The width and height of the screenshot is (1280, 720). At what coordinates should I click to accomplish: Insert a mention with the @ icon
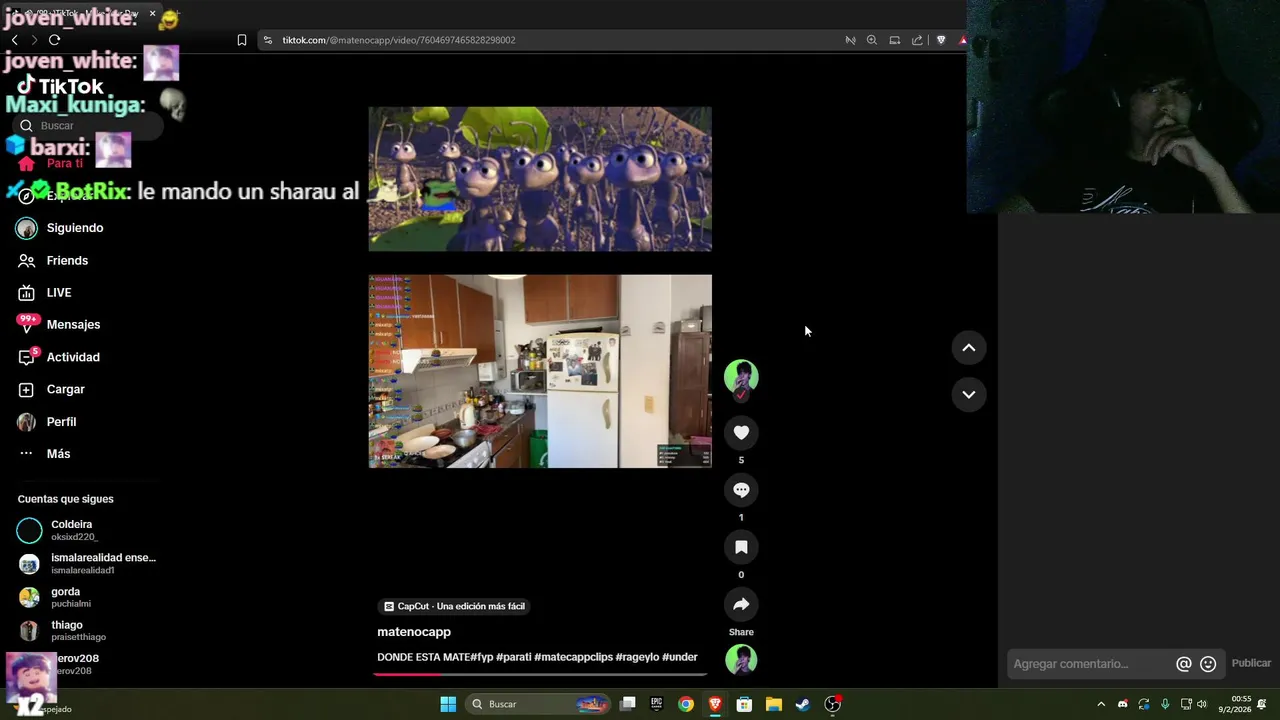(1184, 664)
